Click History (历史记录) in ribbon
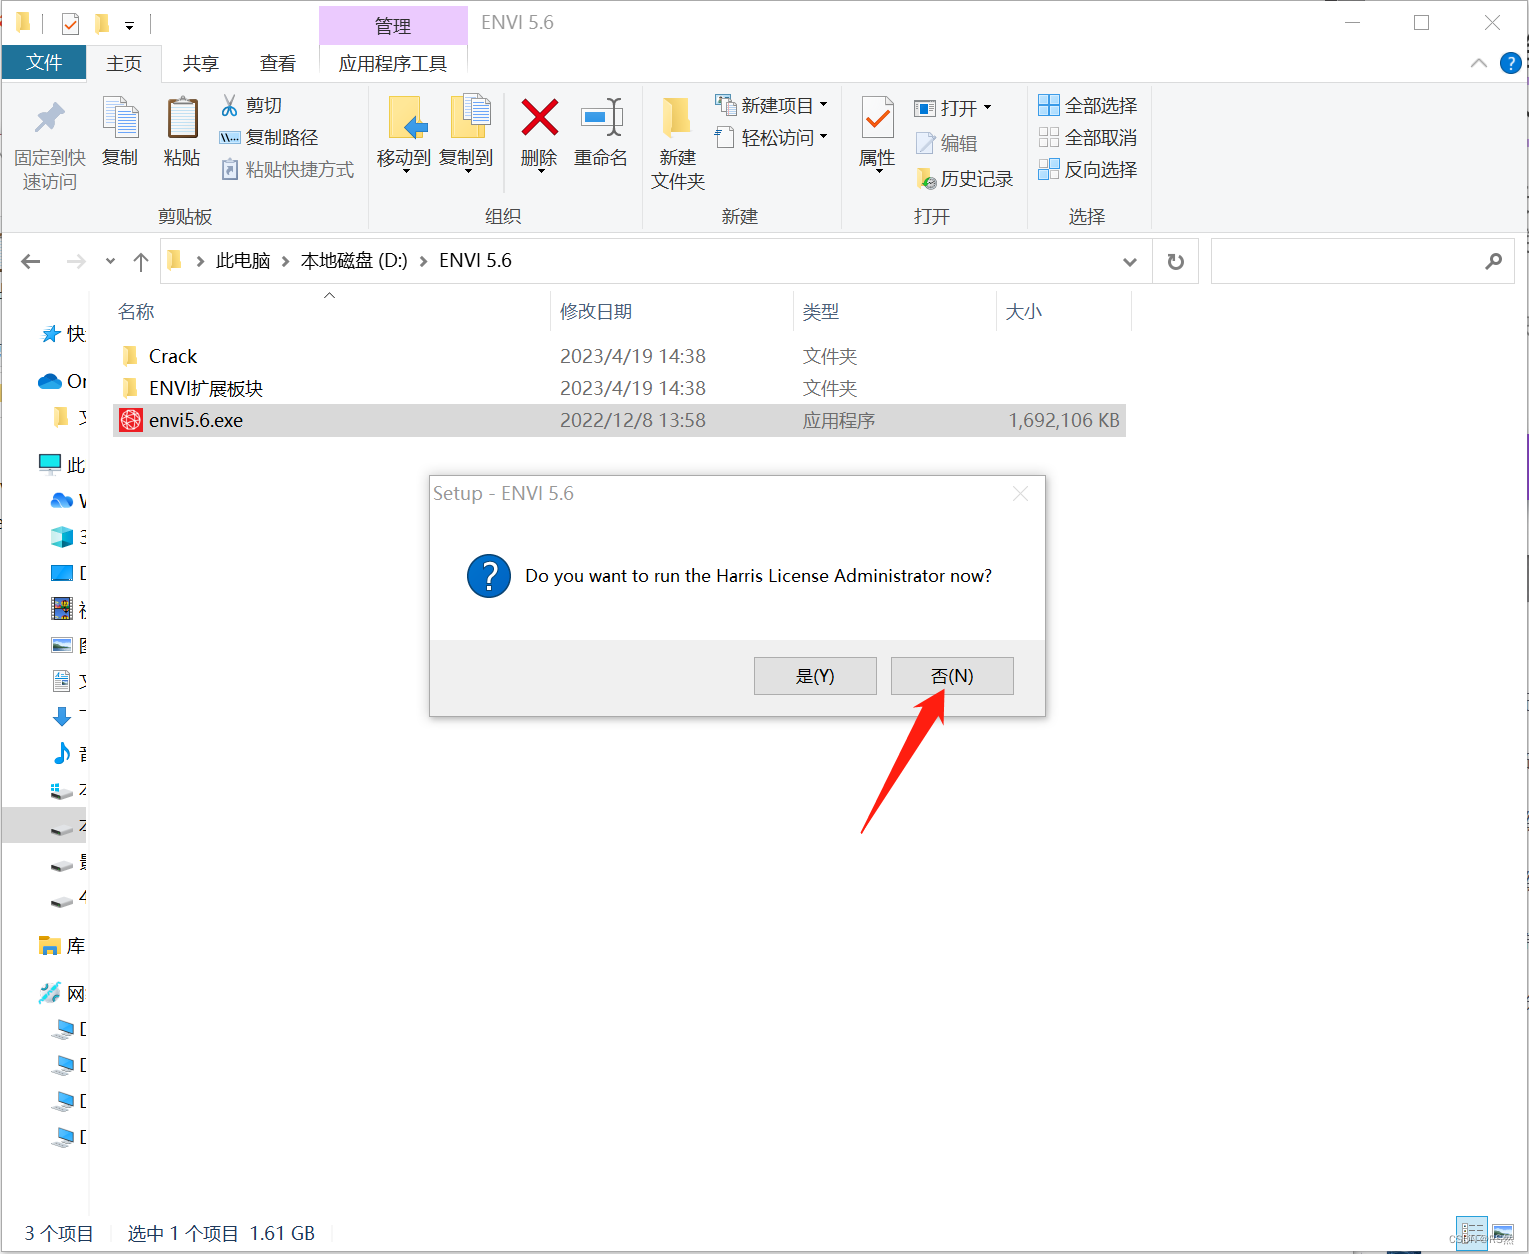The image size is (1529, 1254). (965, 178)
